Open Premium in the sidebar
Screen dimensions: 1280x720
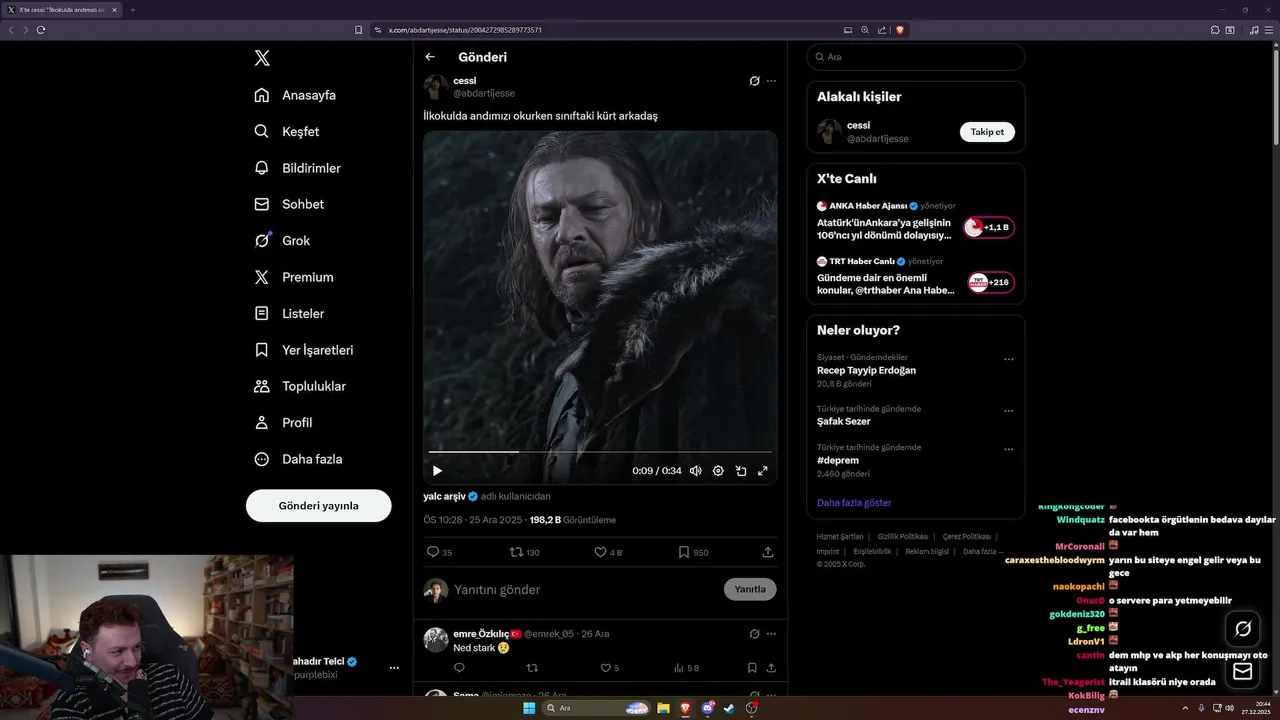point(294,277)
